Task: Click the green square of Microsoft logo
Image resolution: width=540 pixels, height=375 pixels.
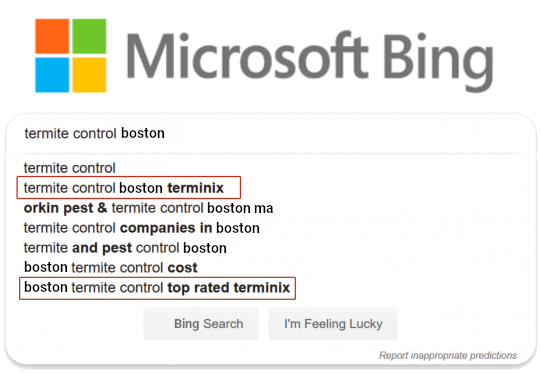Action: click(x=89, y=36)
